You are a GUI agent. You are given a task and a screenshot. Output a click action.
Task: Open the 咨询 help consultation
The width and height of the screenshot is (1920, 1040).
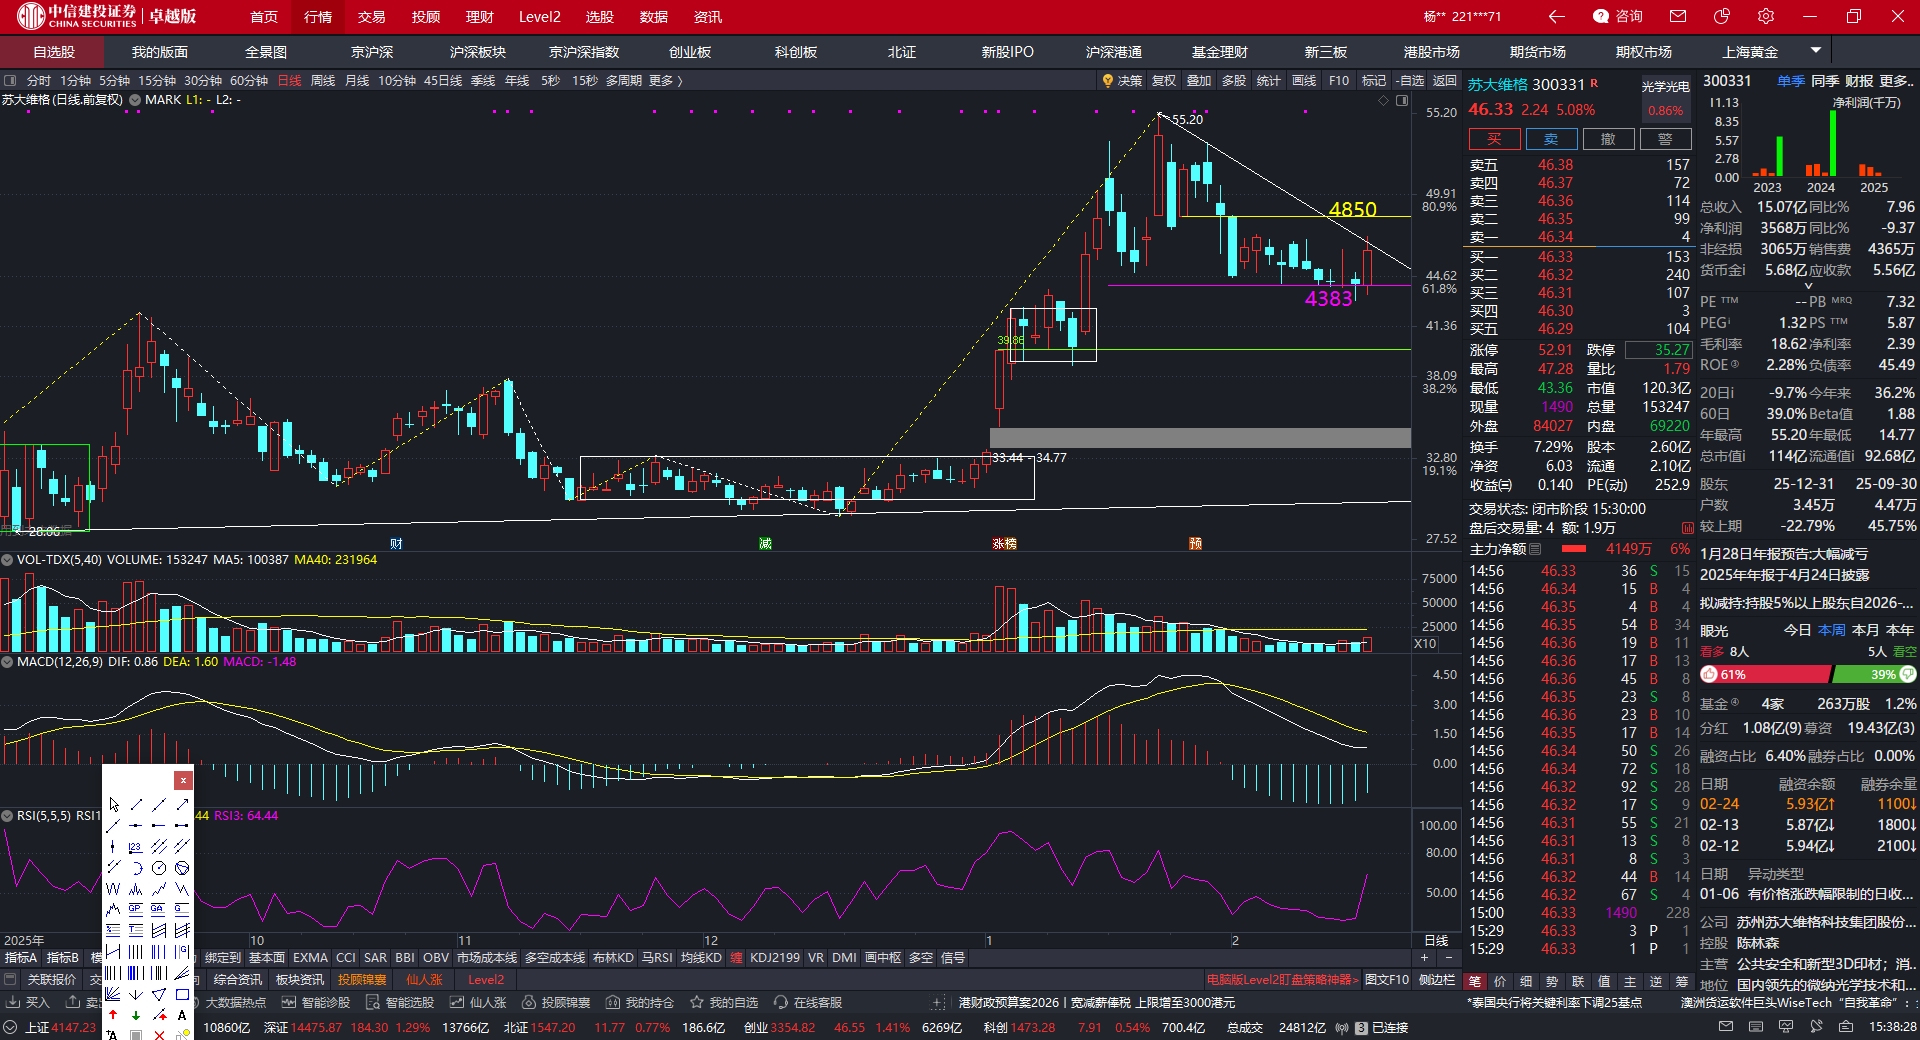1618,17
